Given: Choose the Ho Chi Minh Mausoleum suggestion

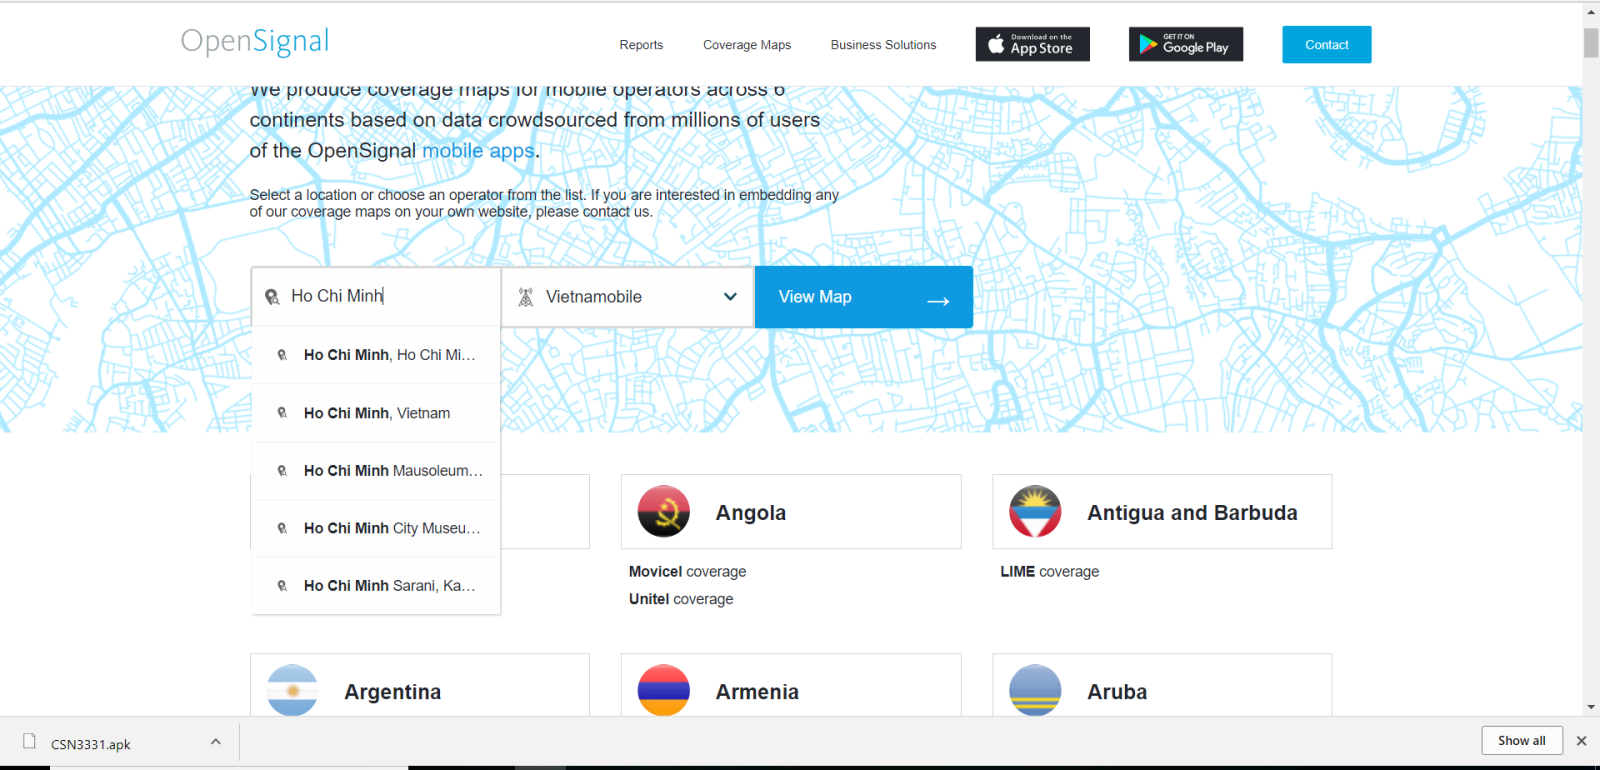Looking at the screenshot, I should click(392, 471).
